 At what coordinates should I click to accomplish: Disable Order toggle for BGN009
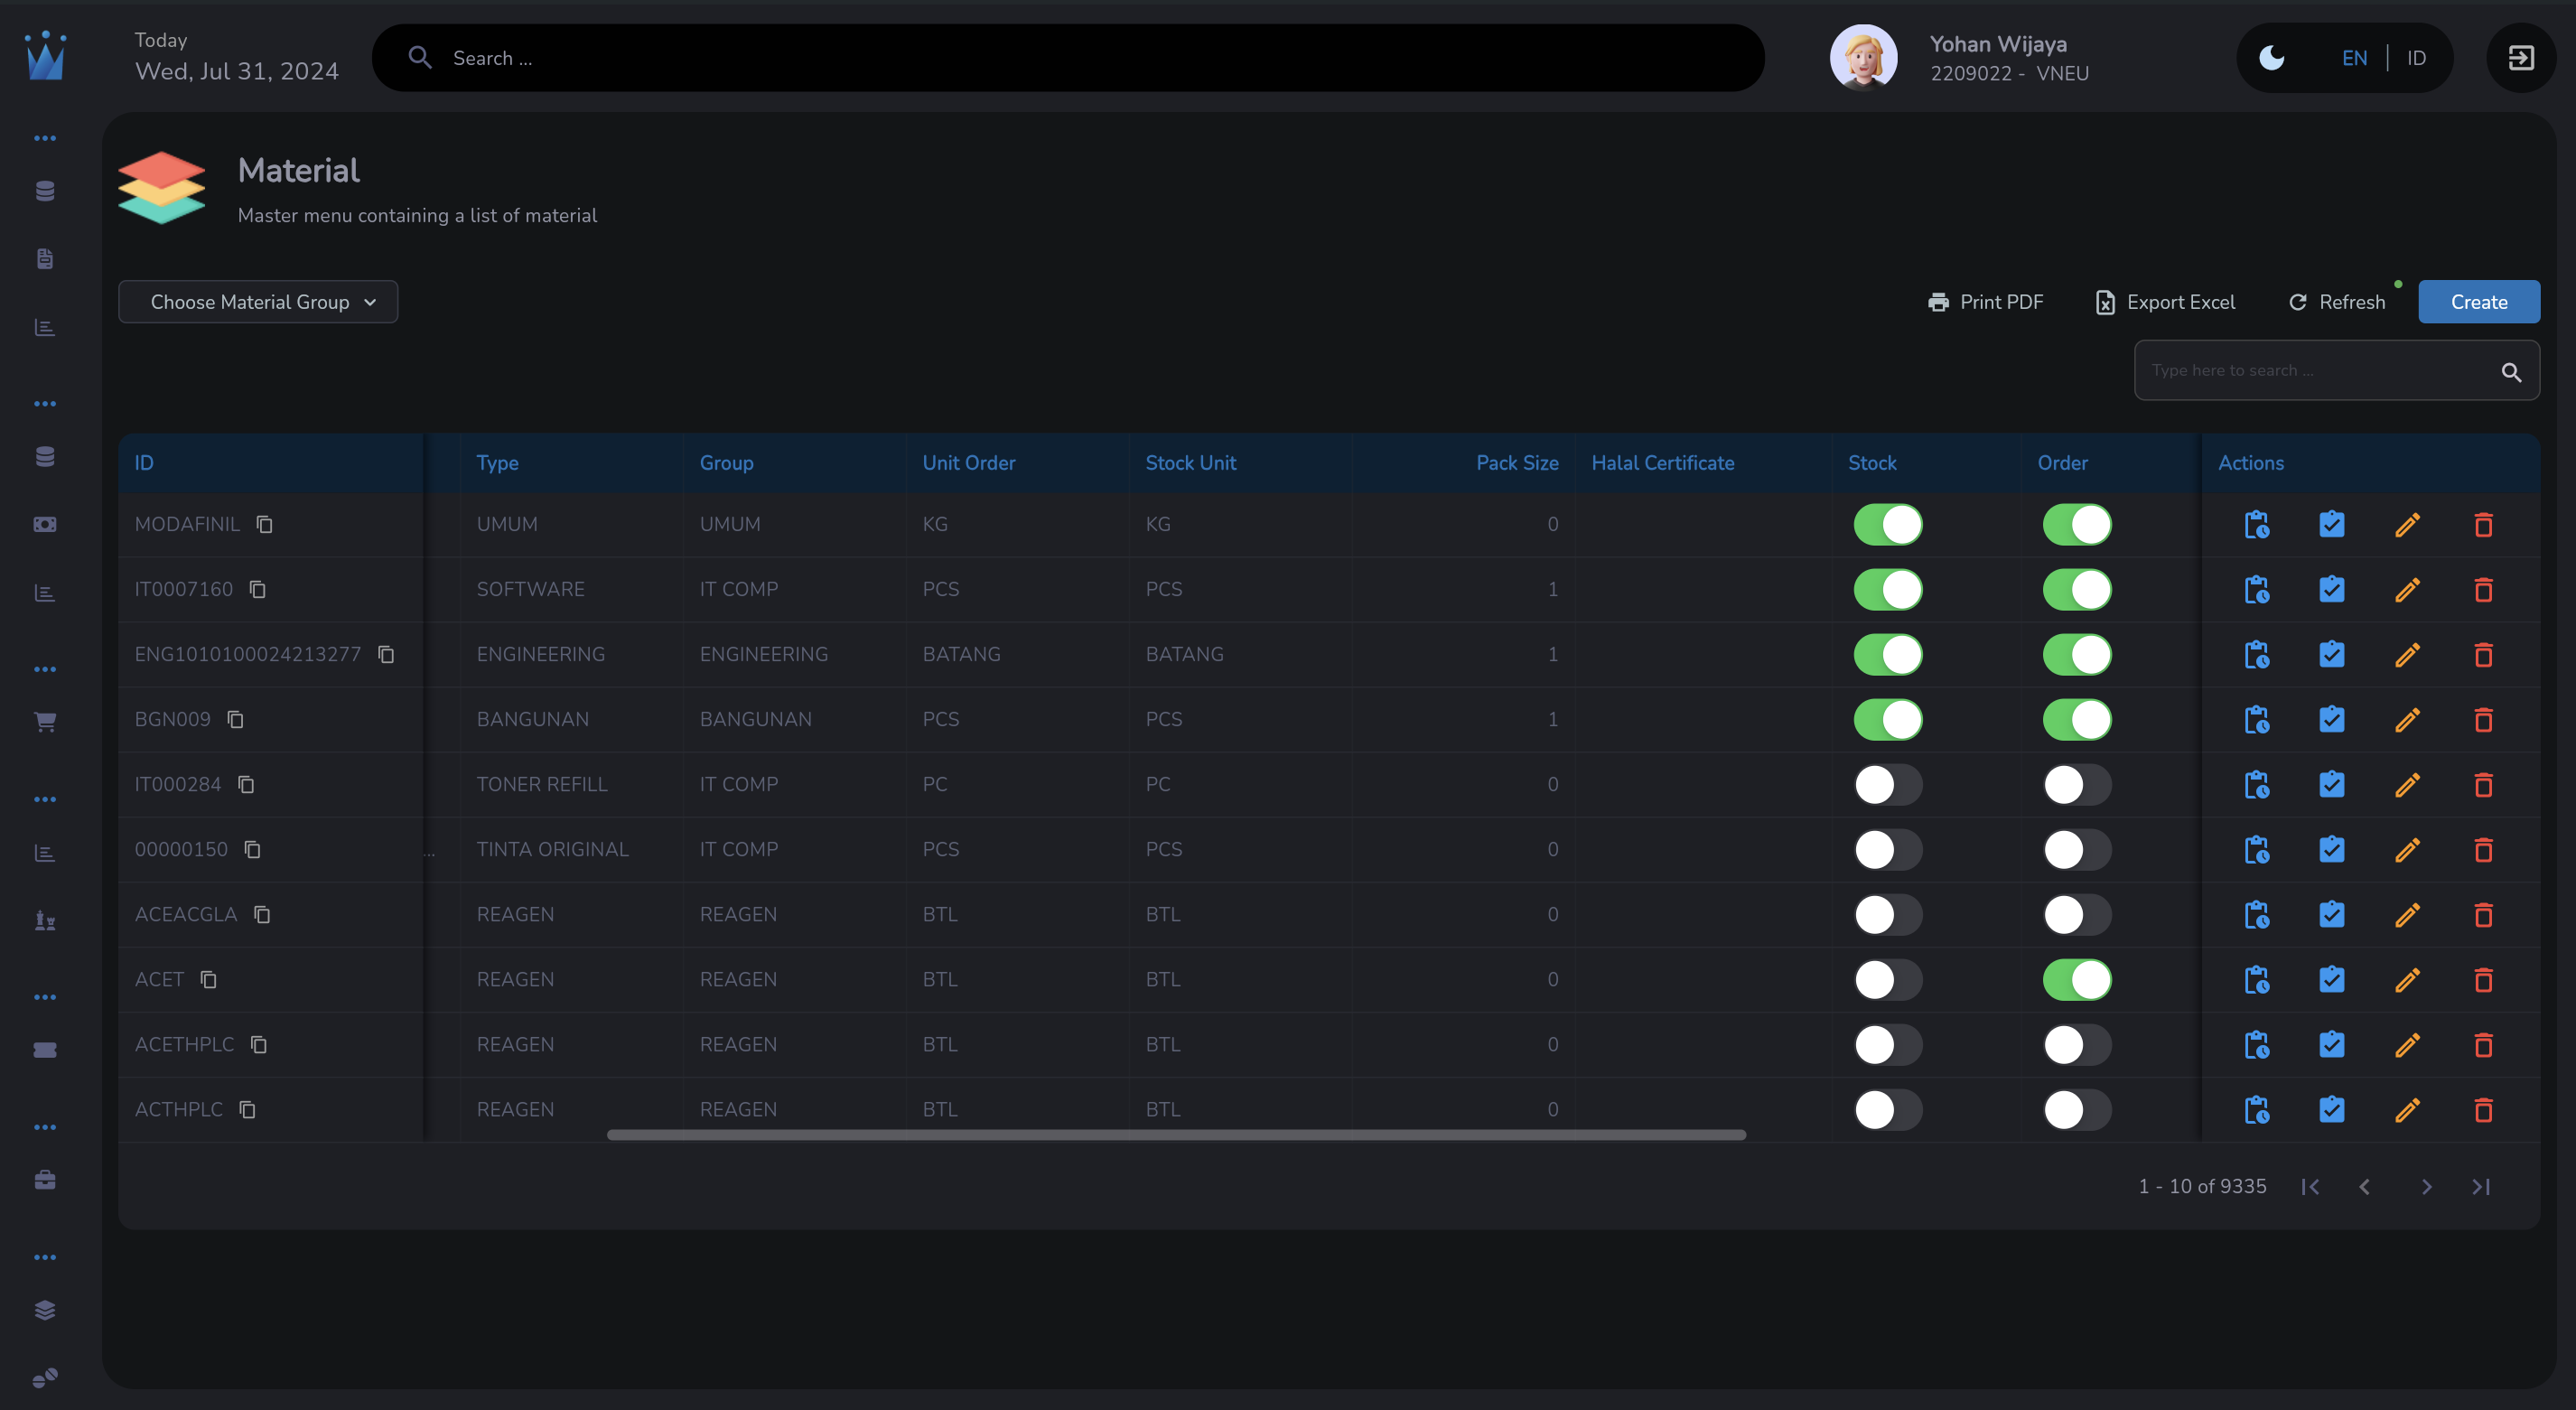[2077, 719]
